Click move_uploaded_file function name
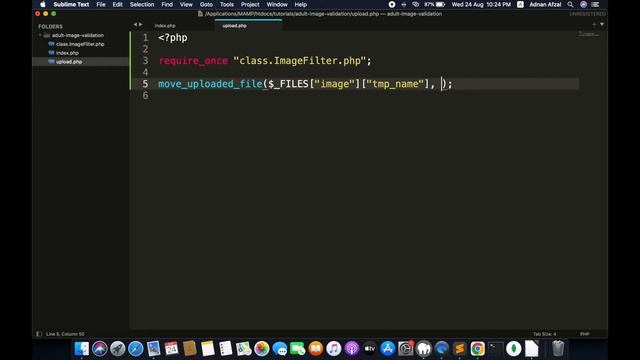640x360 pixels. (210, 84)
